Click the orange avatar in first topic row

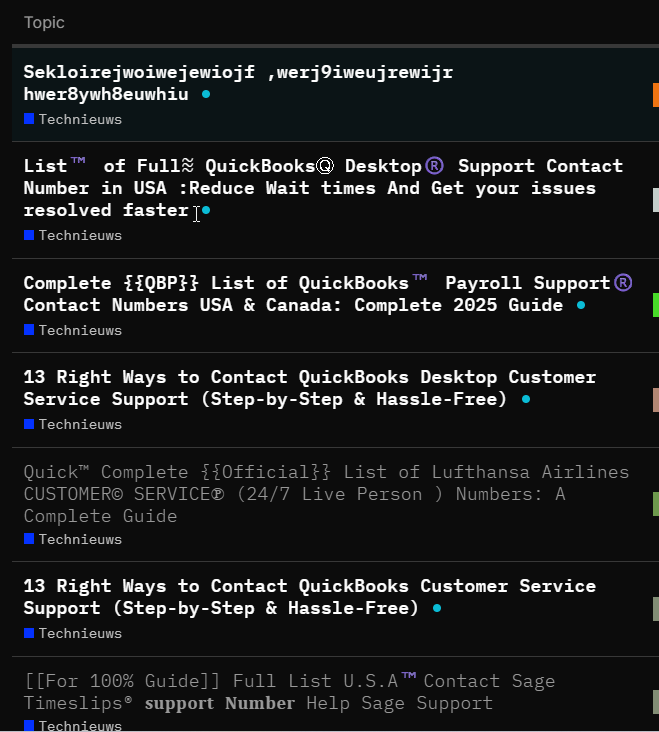(x=655, y=95)
